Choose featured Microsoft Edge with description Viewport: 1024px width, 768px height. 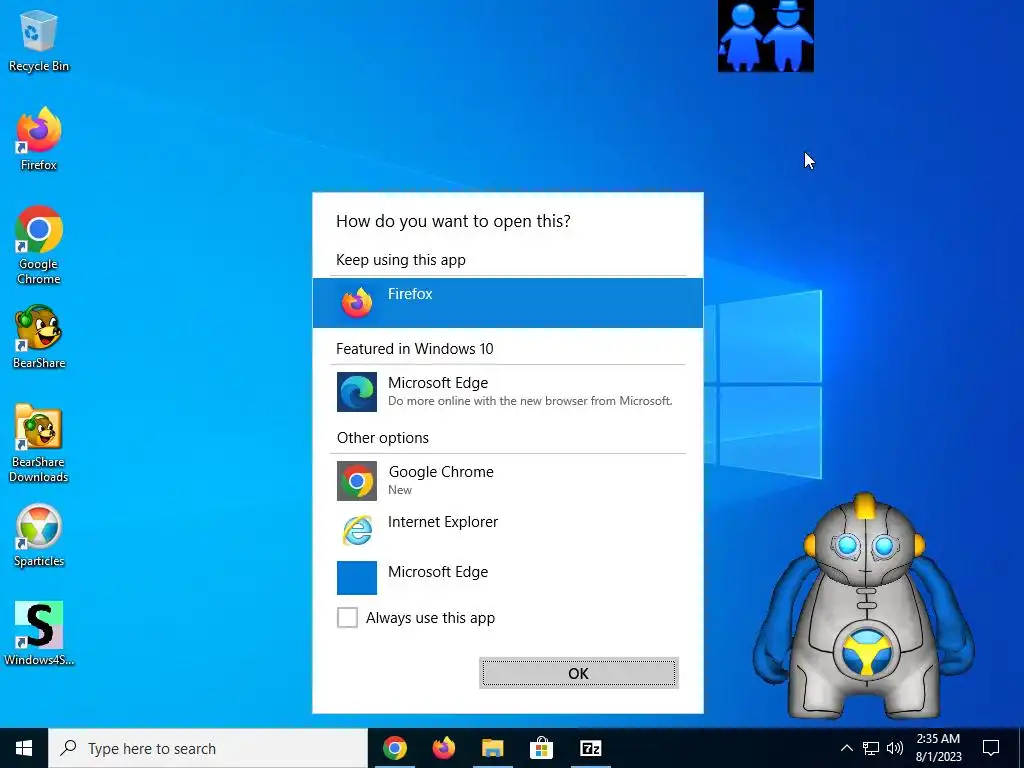(x=507, y=392)
